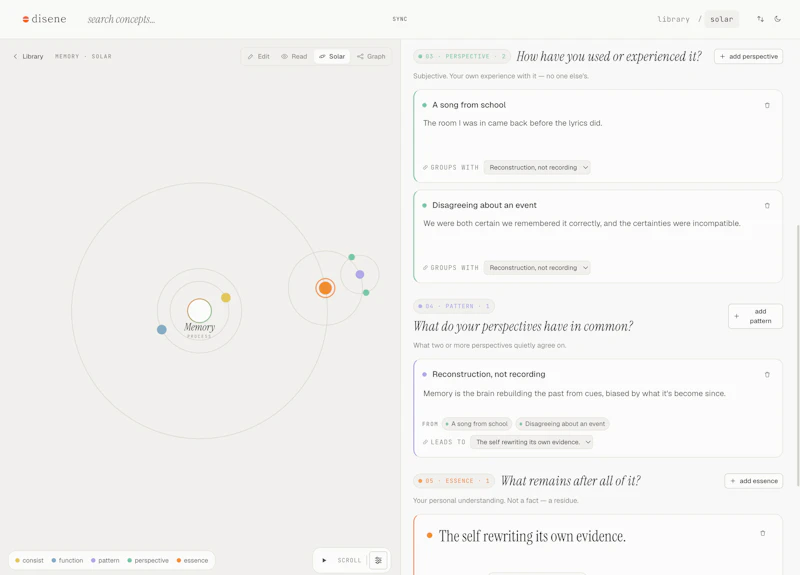This screenshot has width=800, height=575.
Task: Select the orange essence node
Action: point(325,288)
